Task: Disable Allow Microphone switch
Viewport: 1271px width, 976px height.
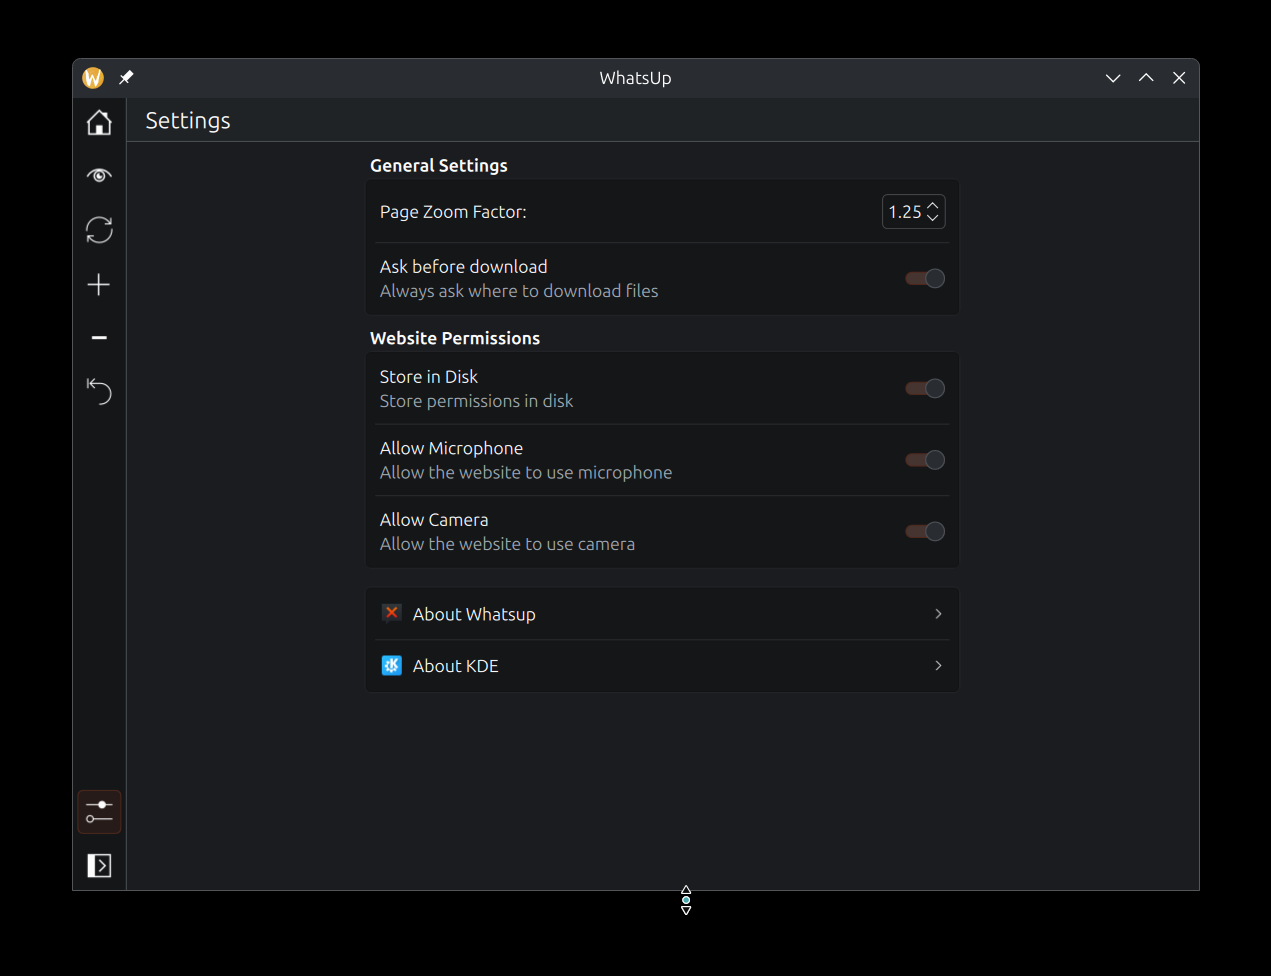Action: tap(925, 460)
